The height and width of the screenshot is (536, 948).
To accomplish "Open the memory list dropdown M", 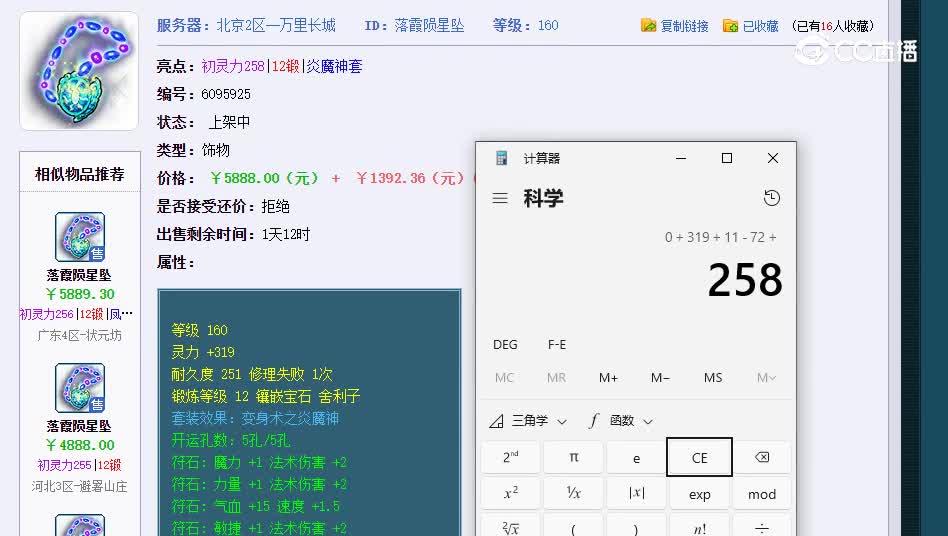I will (766, 378).
